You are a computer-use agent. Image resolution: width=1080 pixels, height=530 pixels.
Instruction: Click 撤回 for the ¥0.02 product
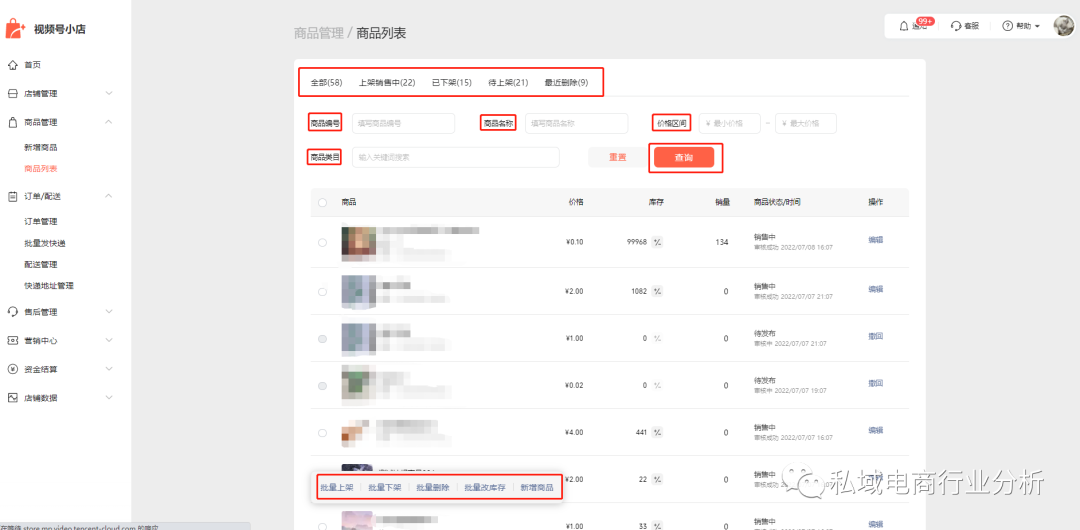coord(875,383)
